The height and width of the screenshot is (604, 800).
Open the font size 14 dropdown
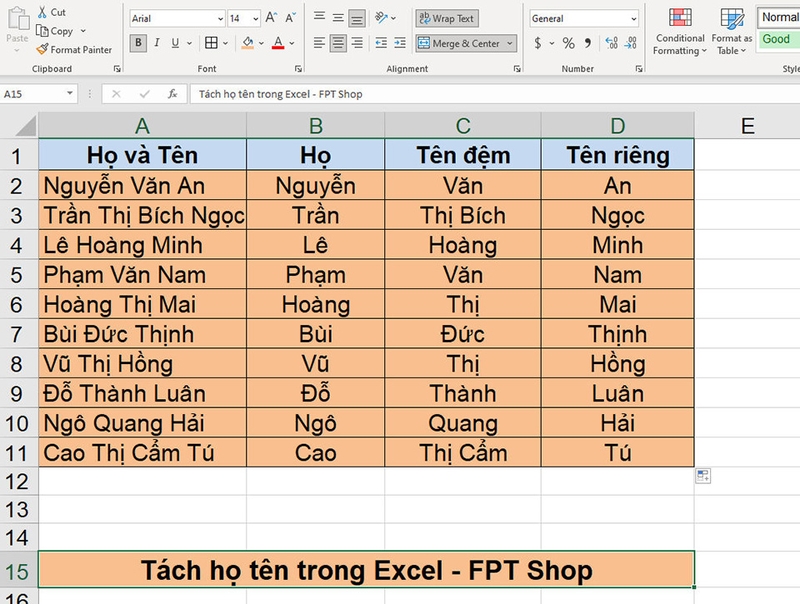(x=256, y=19)
